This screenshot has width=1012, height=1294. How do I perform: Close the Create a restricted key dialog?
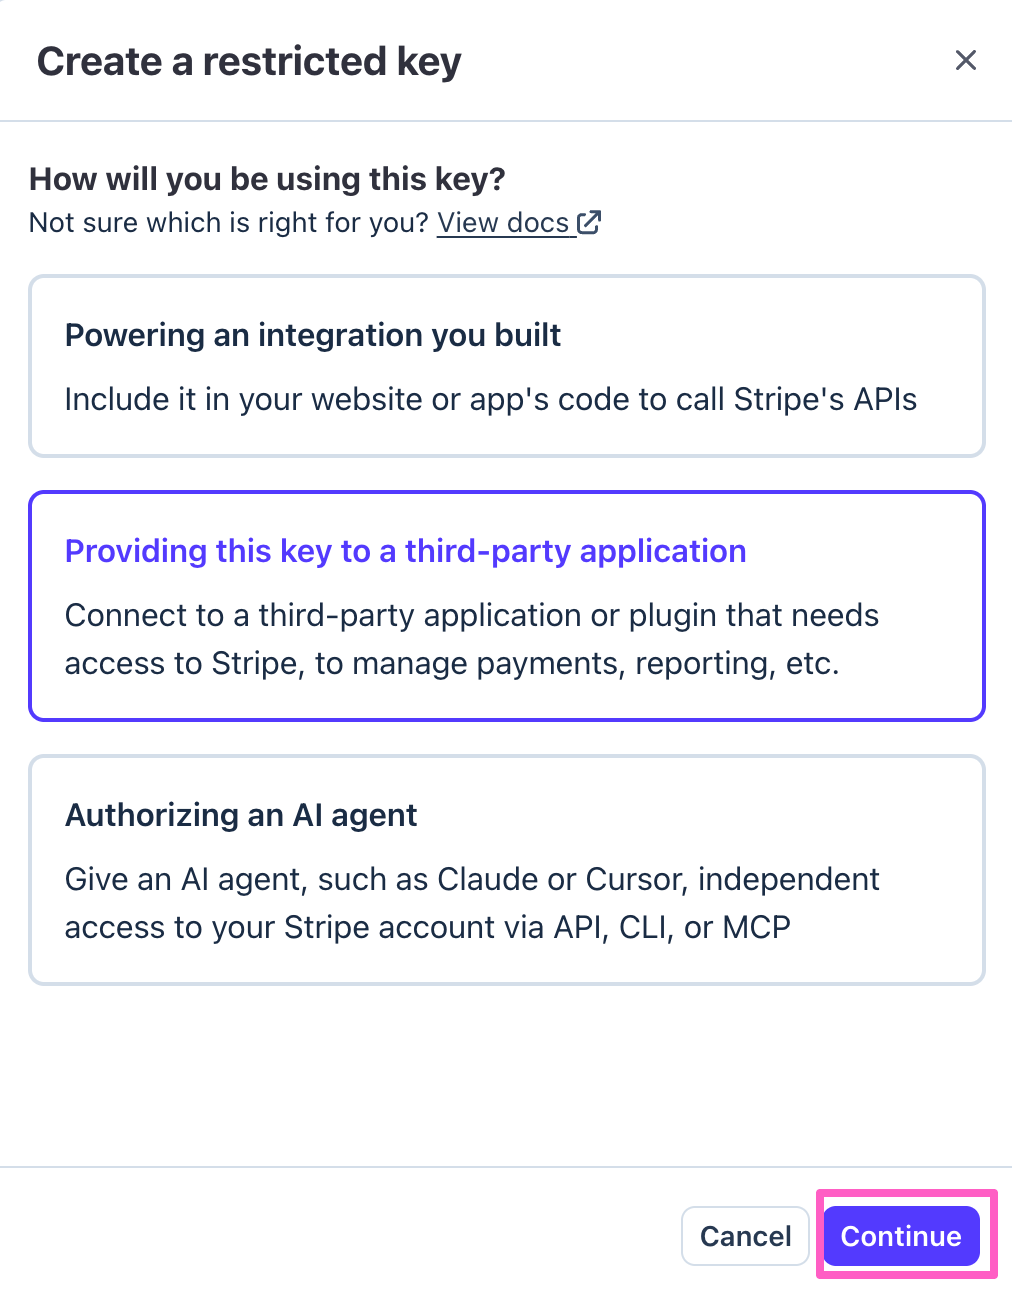(x=965, y=60)
